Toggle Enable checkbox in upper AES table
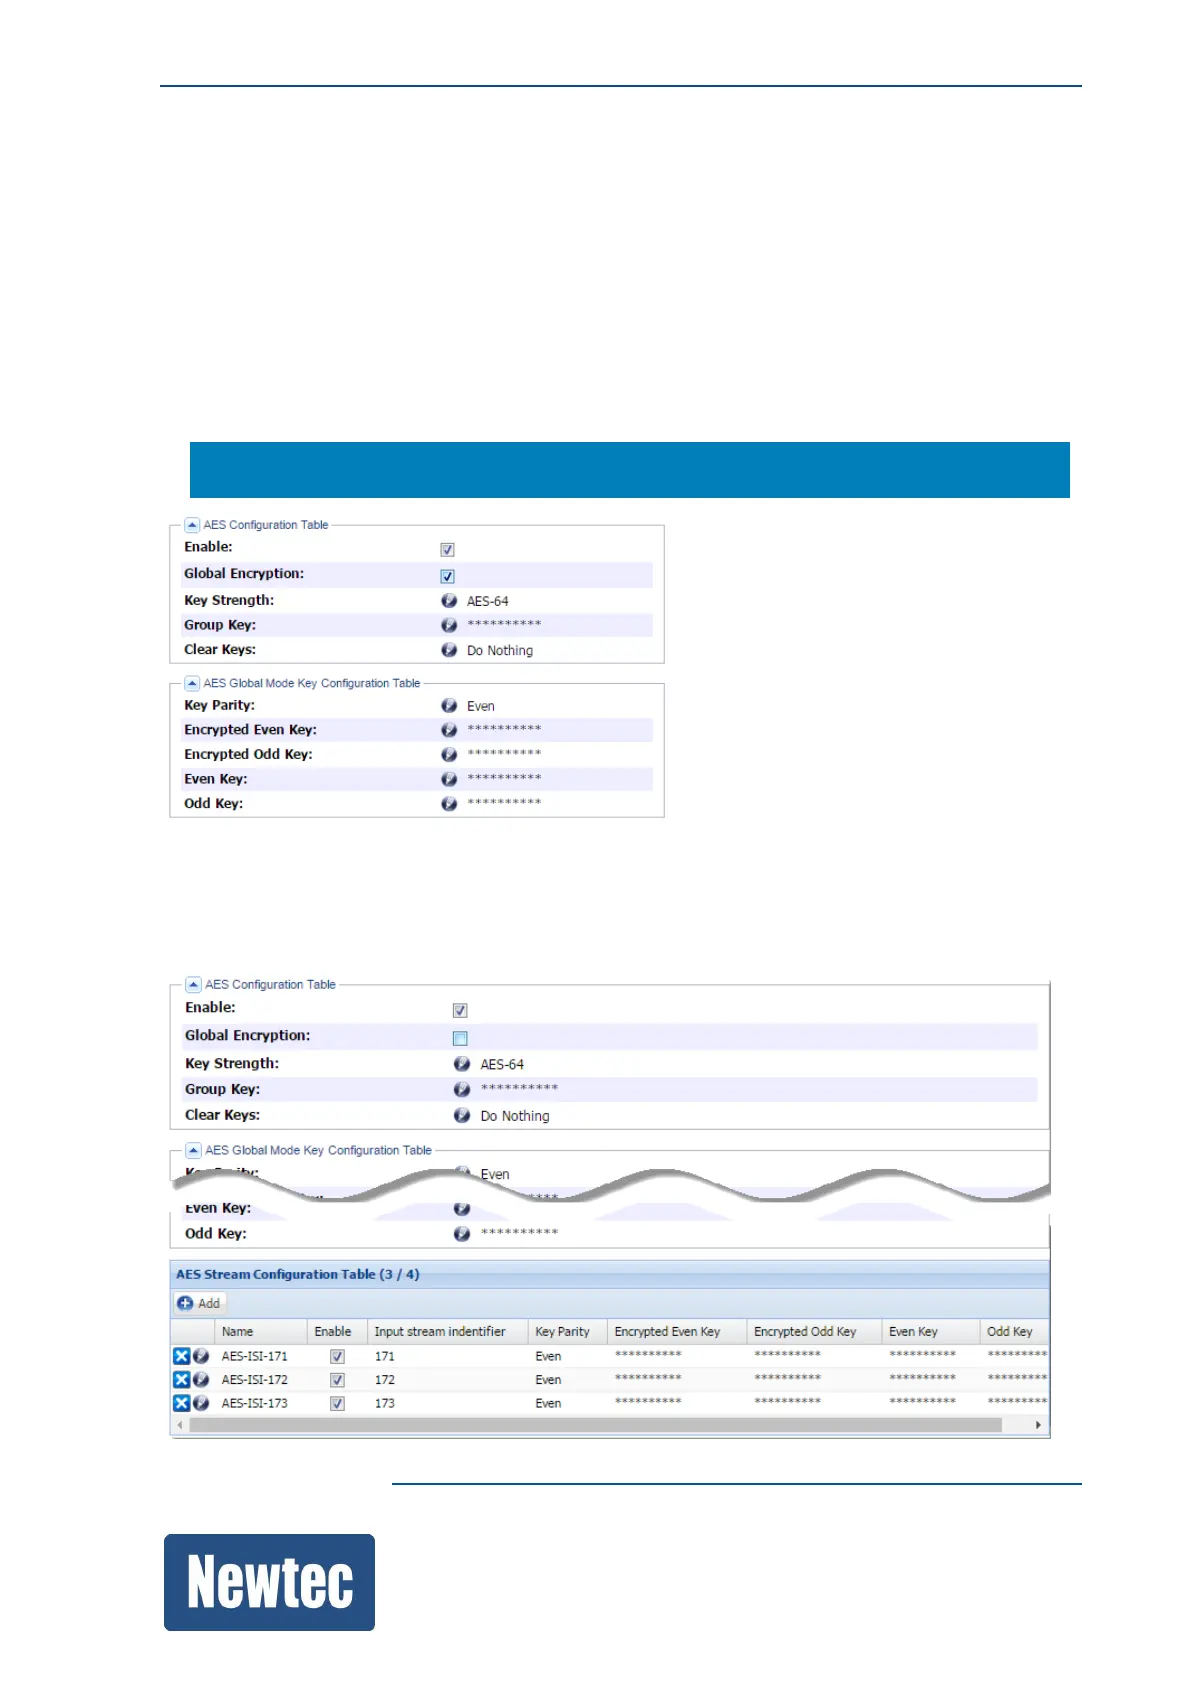 [448, 550]
